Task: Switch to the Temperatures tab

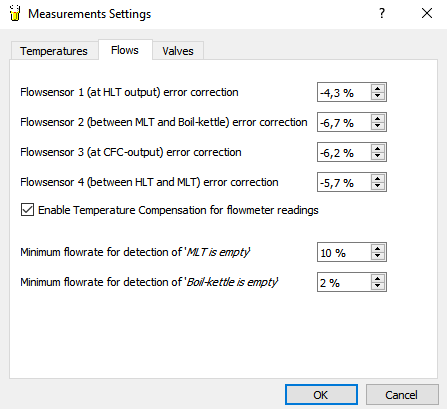Action: pyautogui.click(x=54, y=51)
